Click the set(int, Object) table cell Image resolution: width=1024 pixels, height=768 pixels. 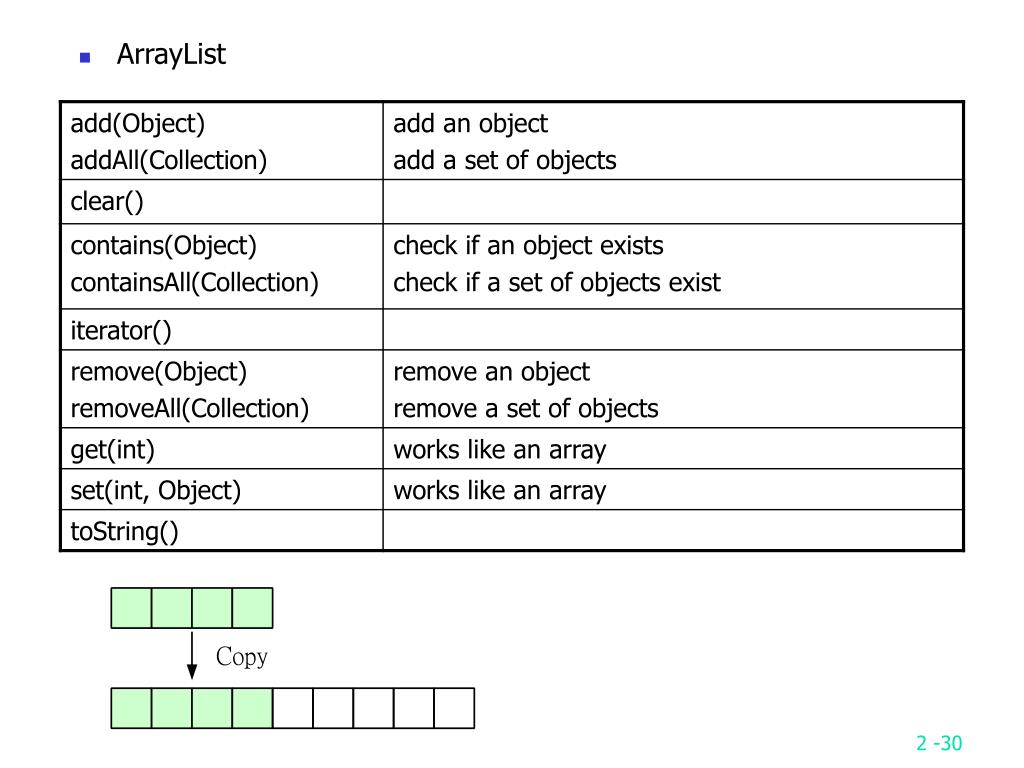coord(221,490)
